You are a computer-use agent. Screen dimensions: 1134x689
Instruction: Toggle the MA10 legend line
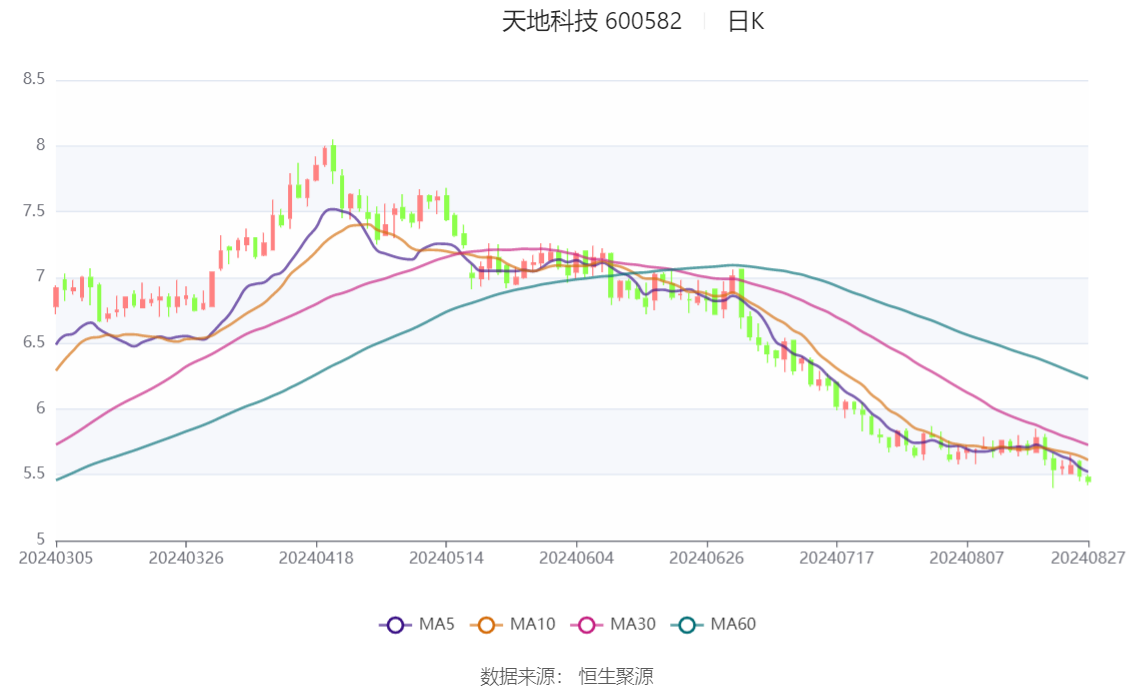(513, 625)
